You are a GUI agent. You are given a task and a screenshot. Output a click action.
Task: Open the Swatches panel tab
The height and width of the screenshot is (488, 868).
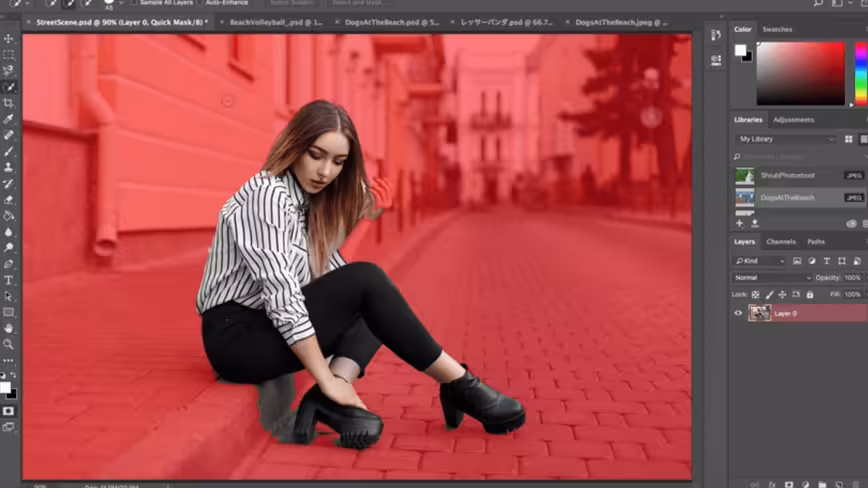click(777, 29)
